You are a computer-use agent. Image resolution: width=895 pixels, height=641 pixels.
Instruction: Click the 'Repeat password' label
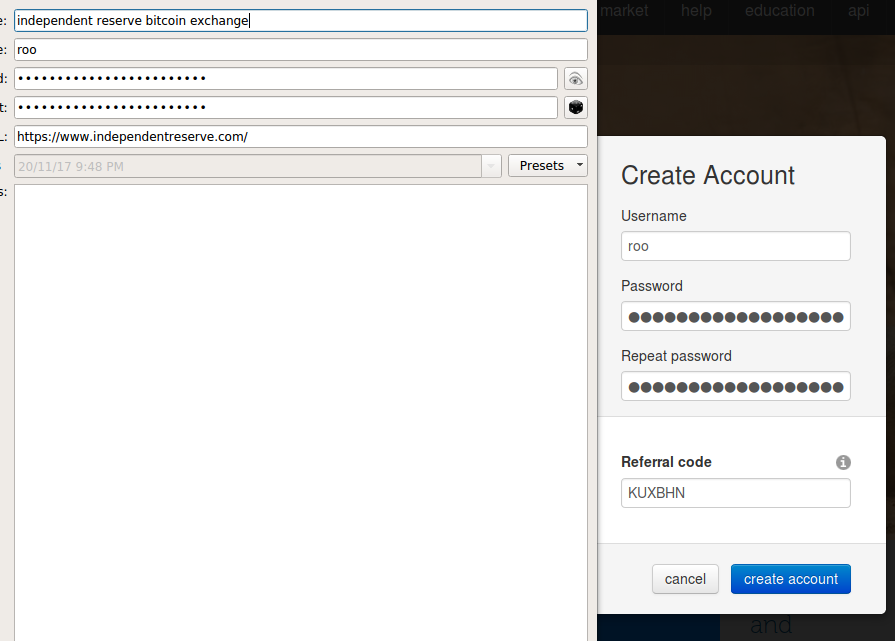(676, 356)
